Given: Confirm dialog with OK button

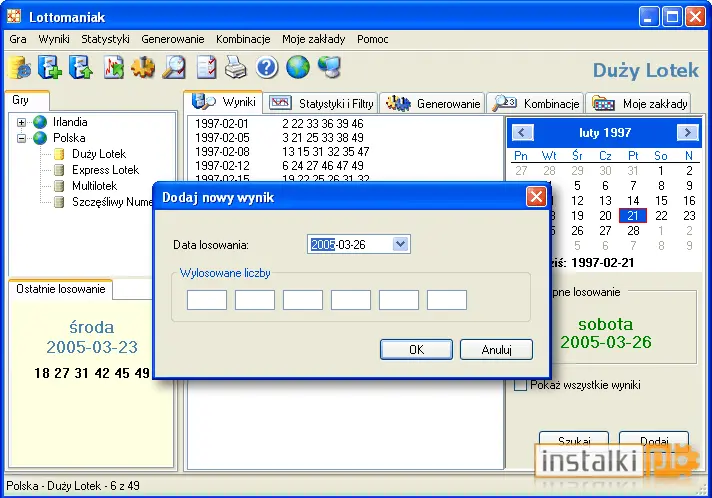Looking at the screenshot, I should (x=416, y=350).
